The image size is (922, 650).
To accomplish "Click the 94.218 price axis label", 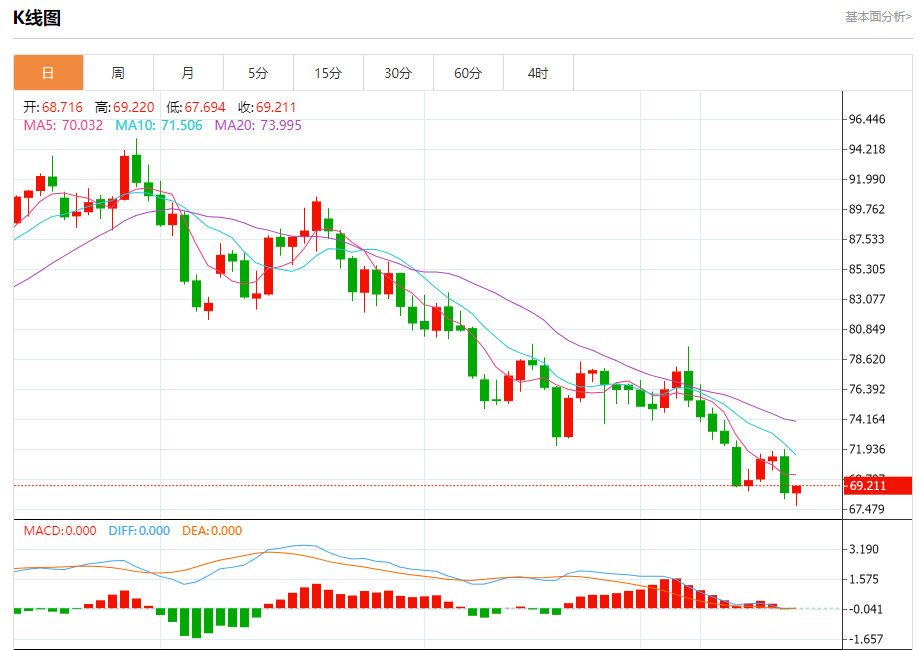I will pyautogui.click(x=867, y=149).
